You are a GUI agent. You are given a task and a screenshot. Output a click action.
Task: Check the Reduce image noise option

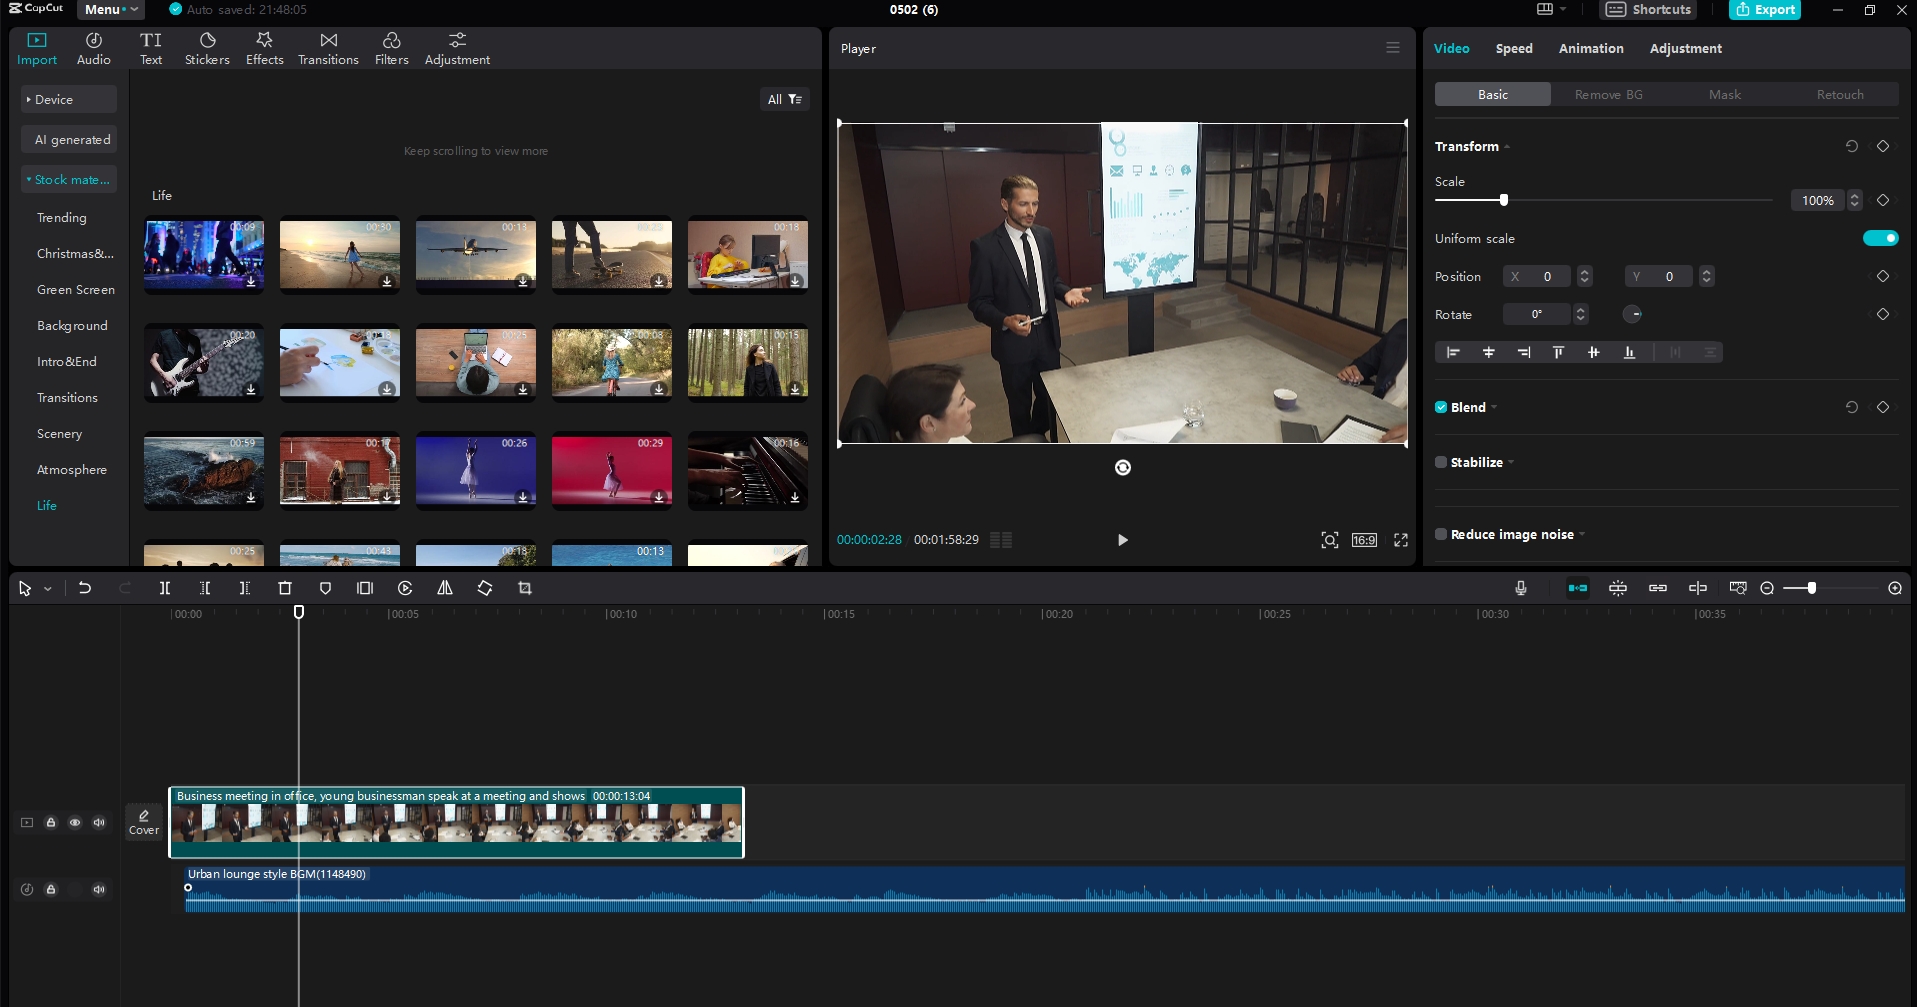(x=1441, y=534)
